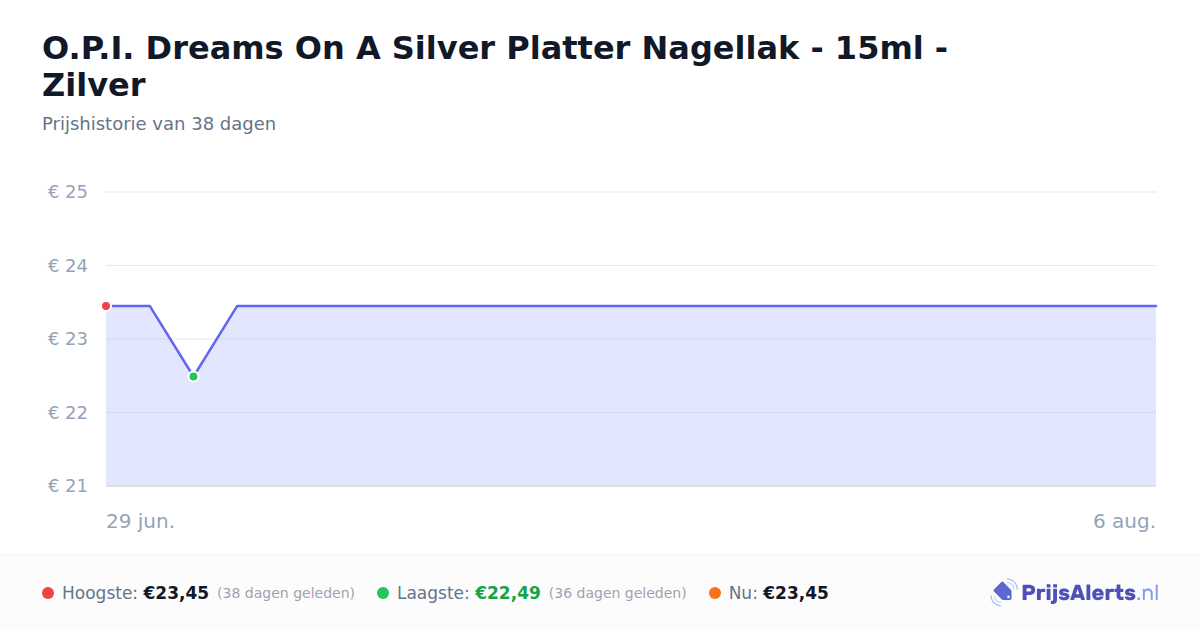Image resolution: width=1200 pixels, height=630 pixels.
Task: Click the € 25 axis label
Action: point(68,192)
